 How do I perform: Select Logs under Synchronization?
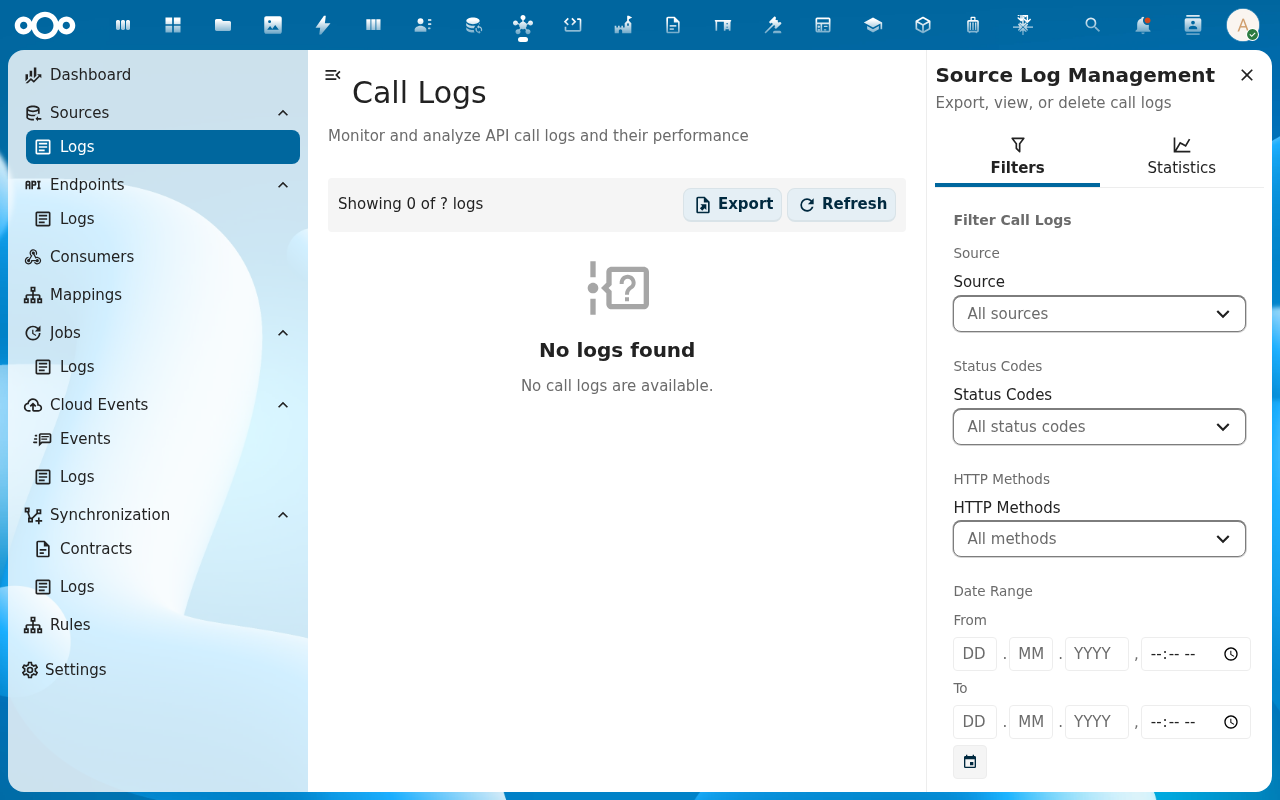tap(163, 587)
